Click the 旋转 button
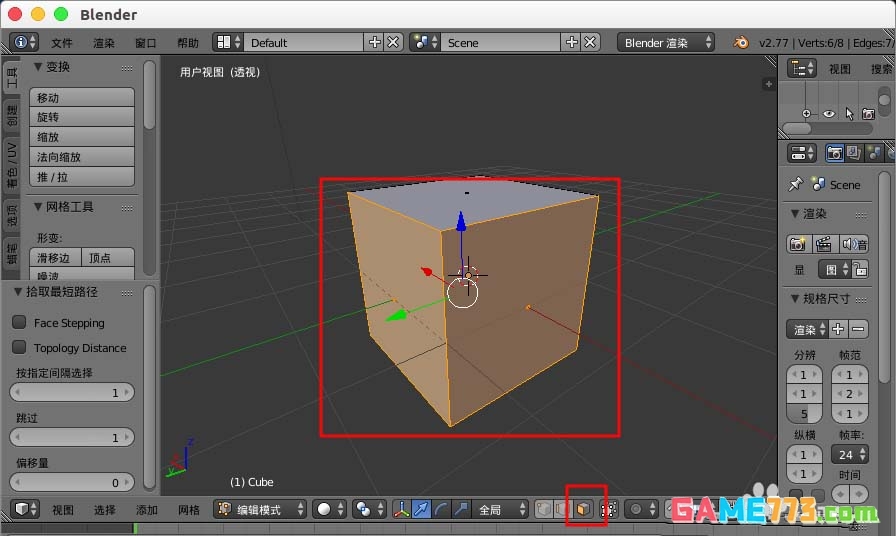Viewport: 896px width, 536px height. coord(82,117)
